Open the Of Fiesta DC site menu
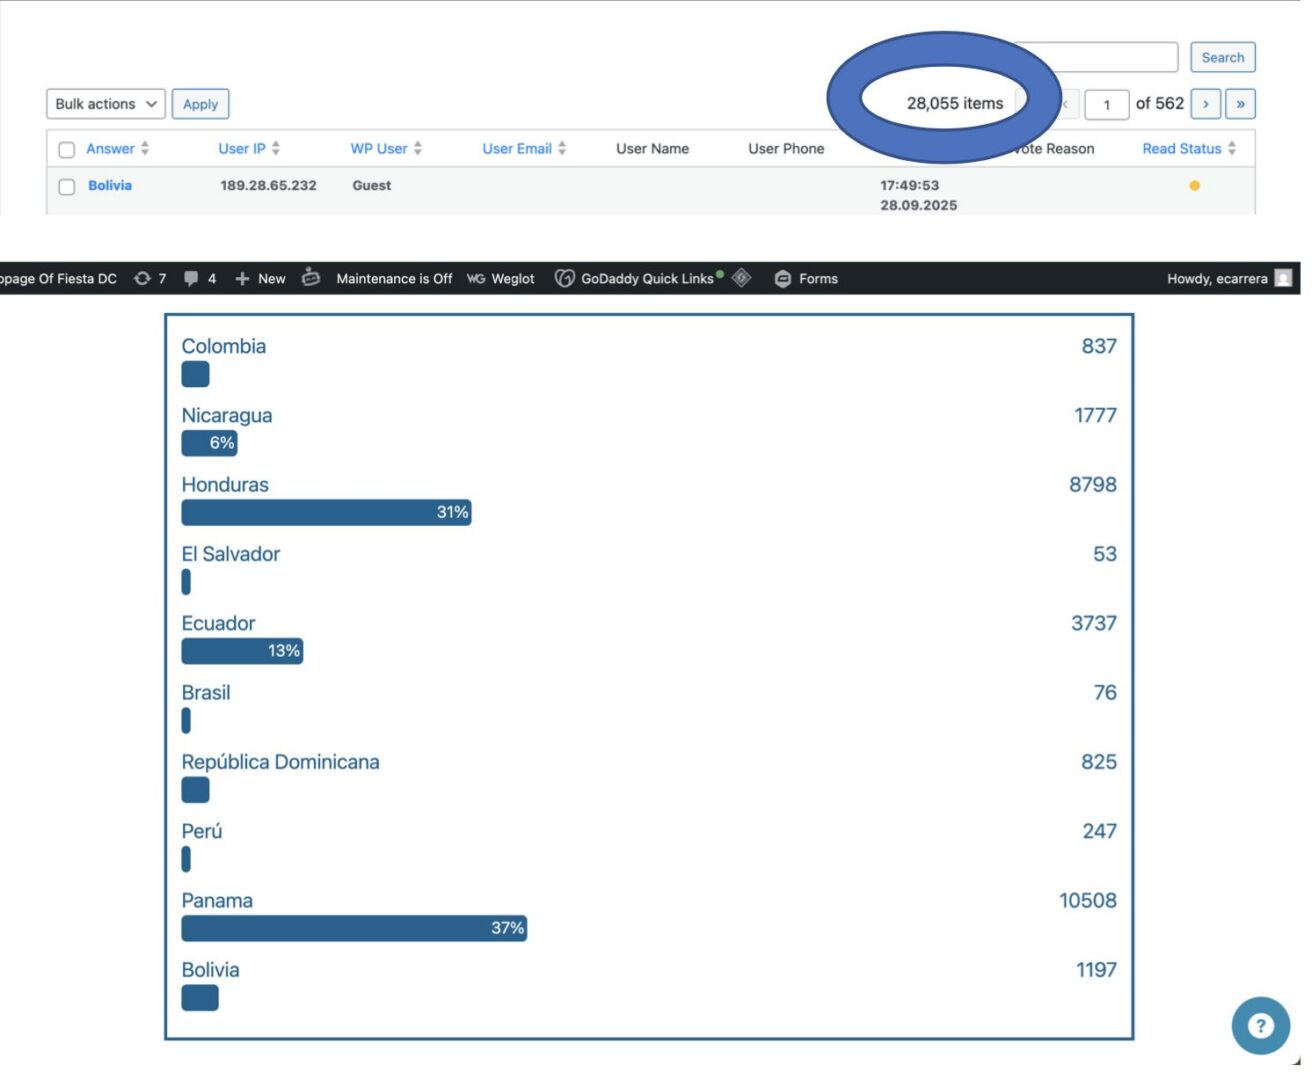 [58, 278]
